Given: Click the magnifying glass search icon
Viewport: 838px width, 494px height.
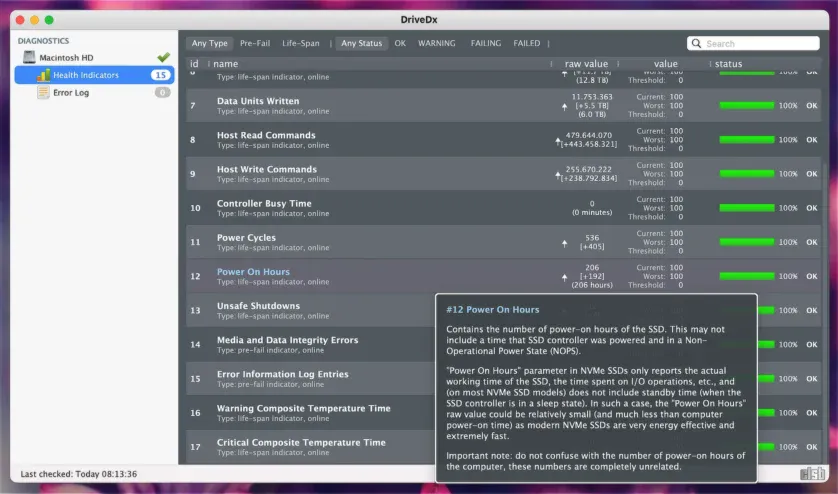Looking at the screenshot, I should tap(697, 44).
